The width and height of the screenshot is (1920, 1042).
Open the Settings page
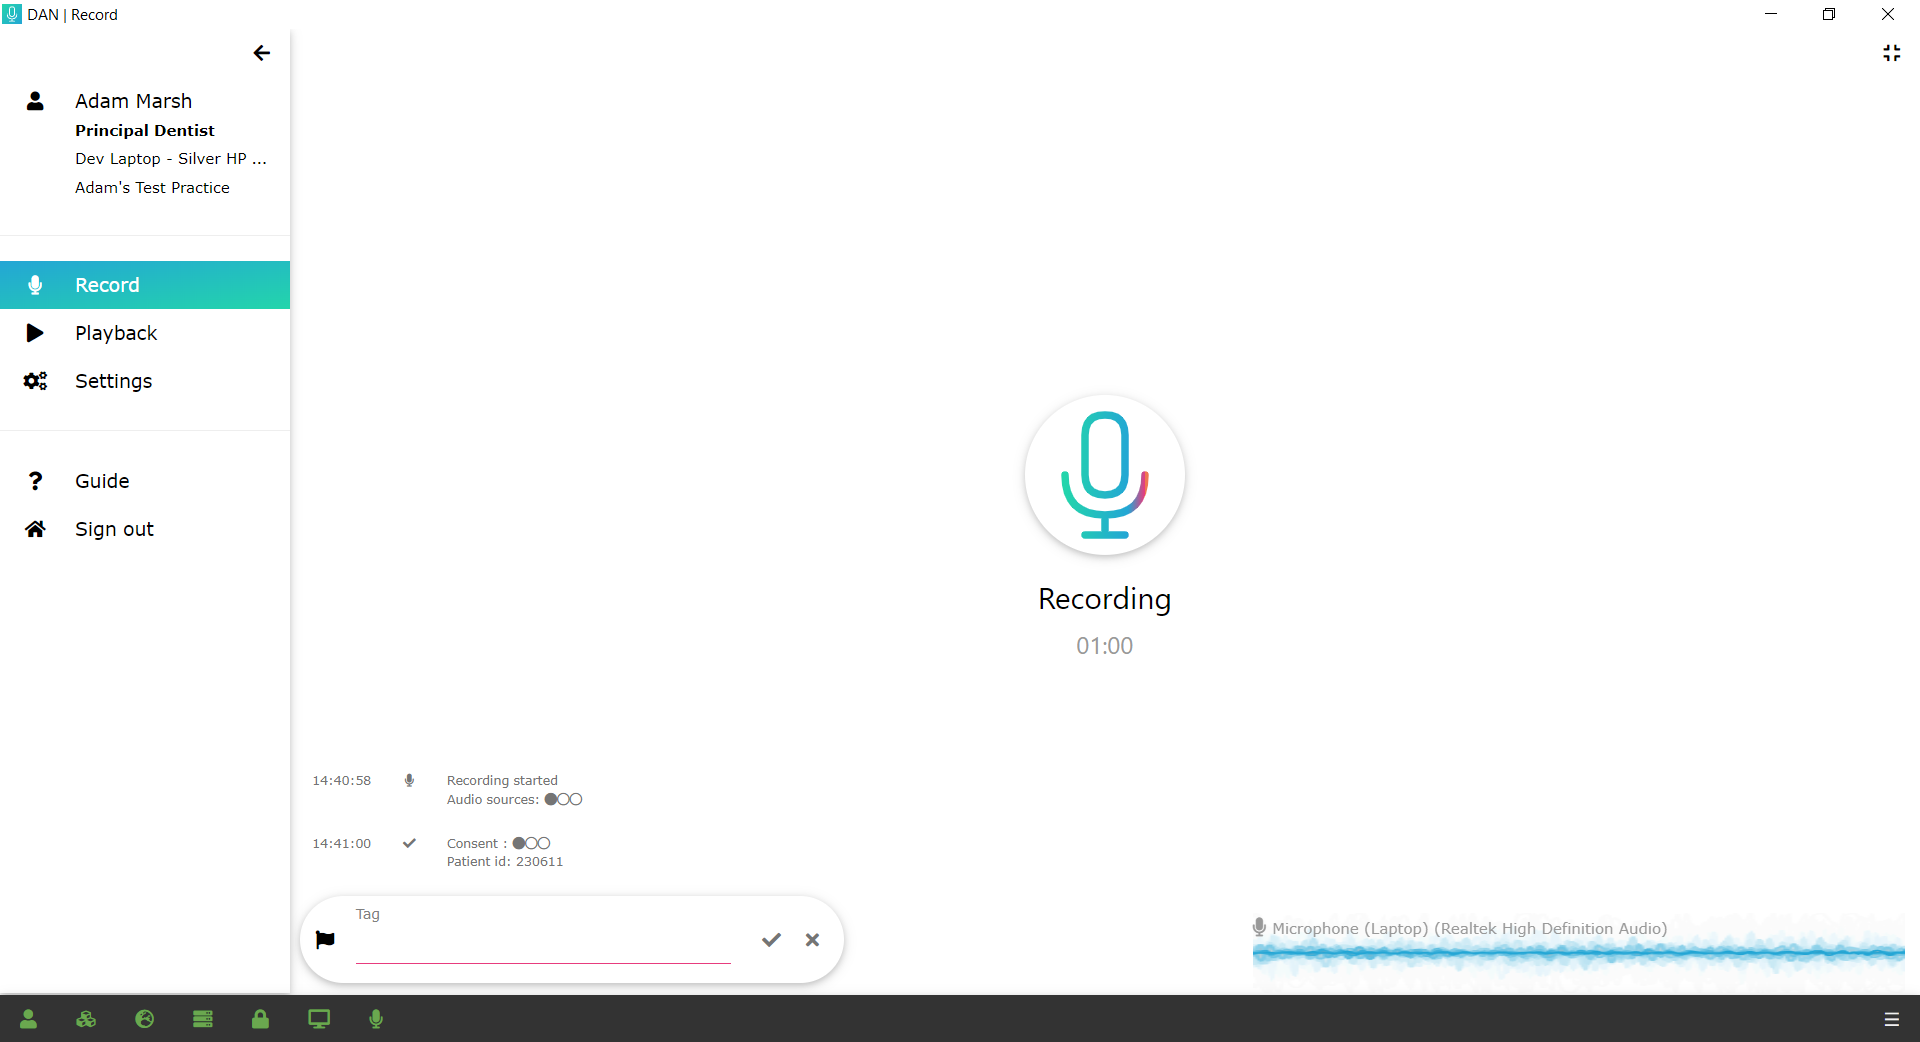pos(113,381)
